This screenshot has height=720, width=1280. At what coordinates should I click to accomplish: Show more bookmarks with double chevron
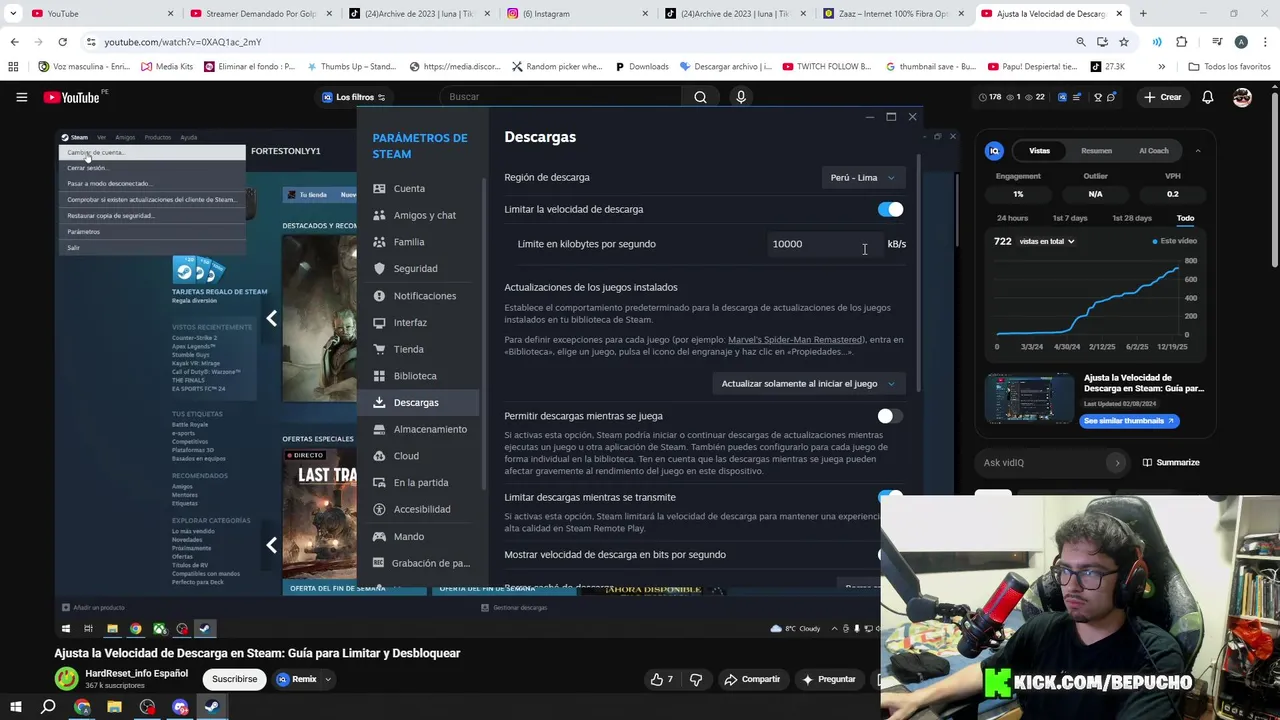tap(1161, 67)
